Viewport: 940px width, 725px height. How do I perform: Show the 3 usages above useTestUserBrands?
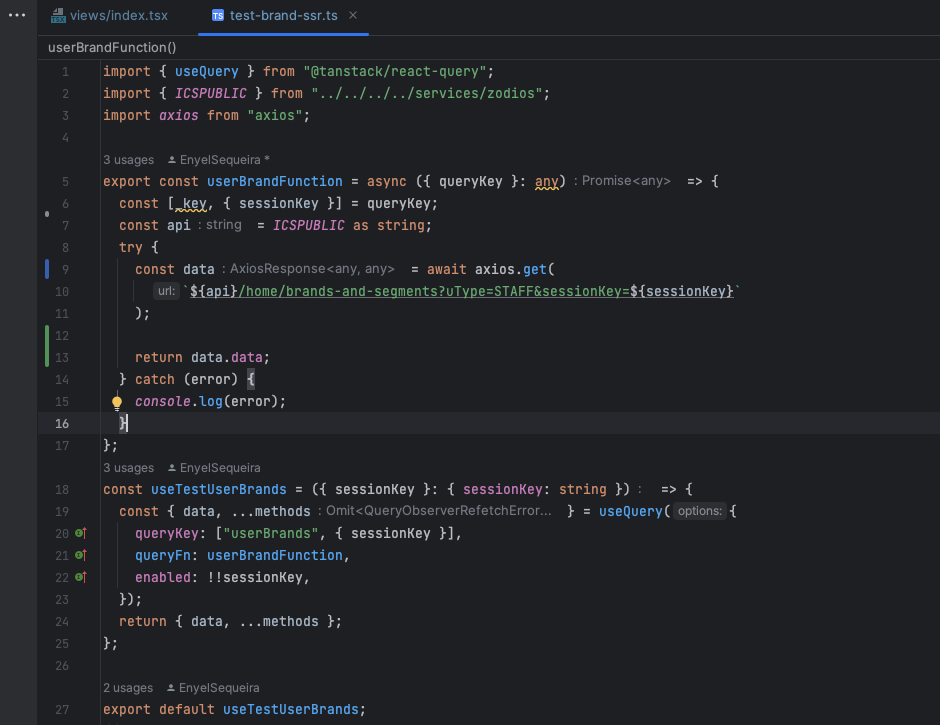128,468
